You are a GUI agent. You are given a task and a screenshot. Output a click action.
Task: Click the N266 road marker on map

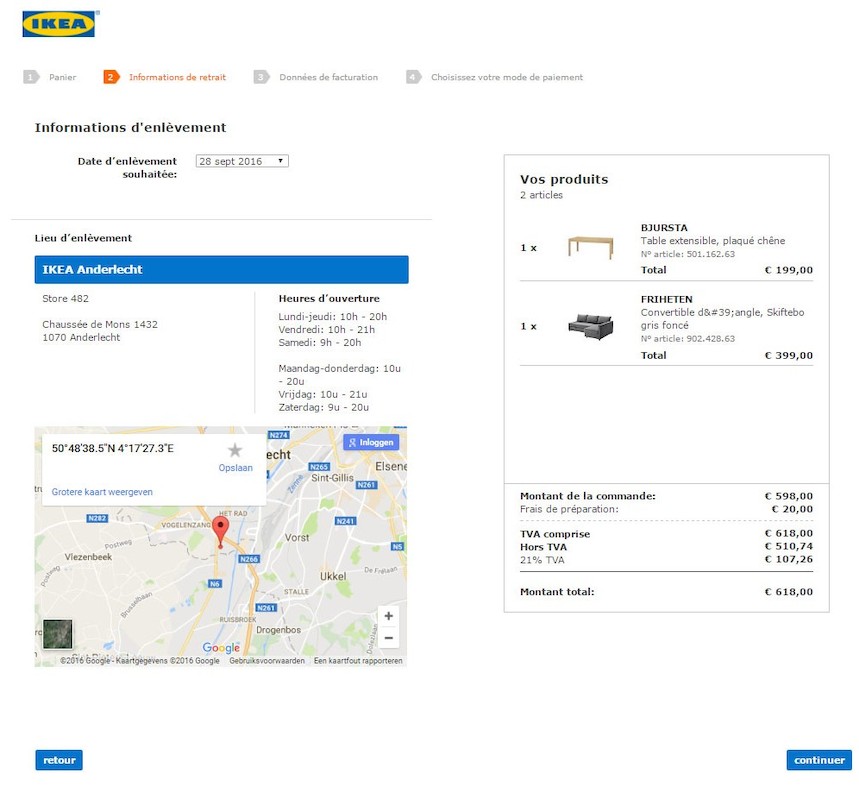tap(249, 559)
